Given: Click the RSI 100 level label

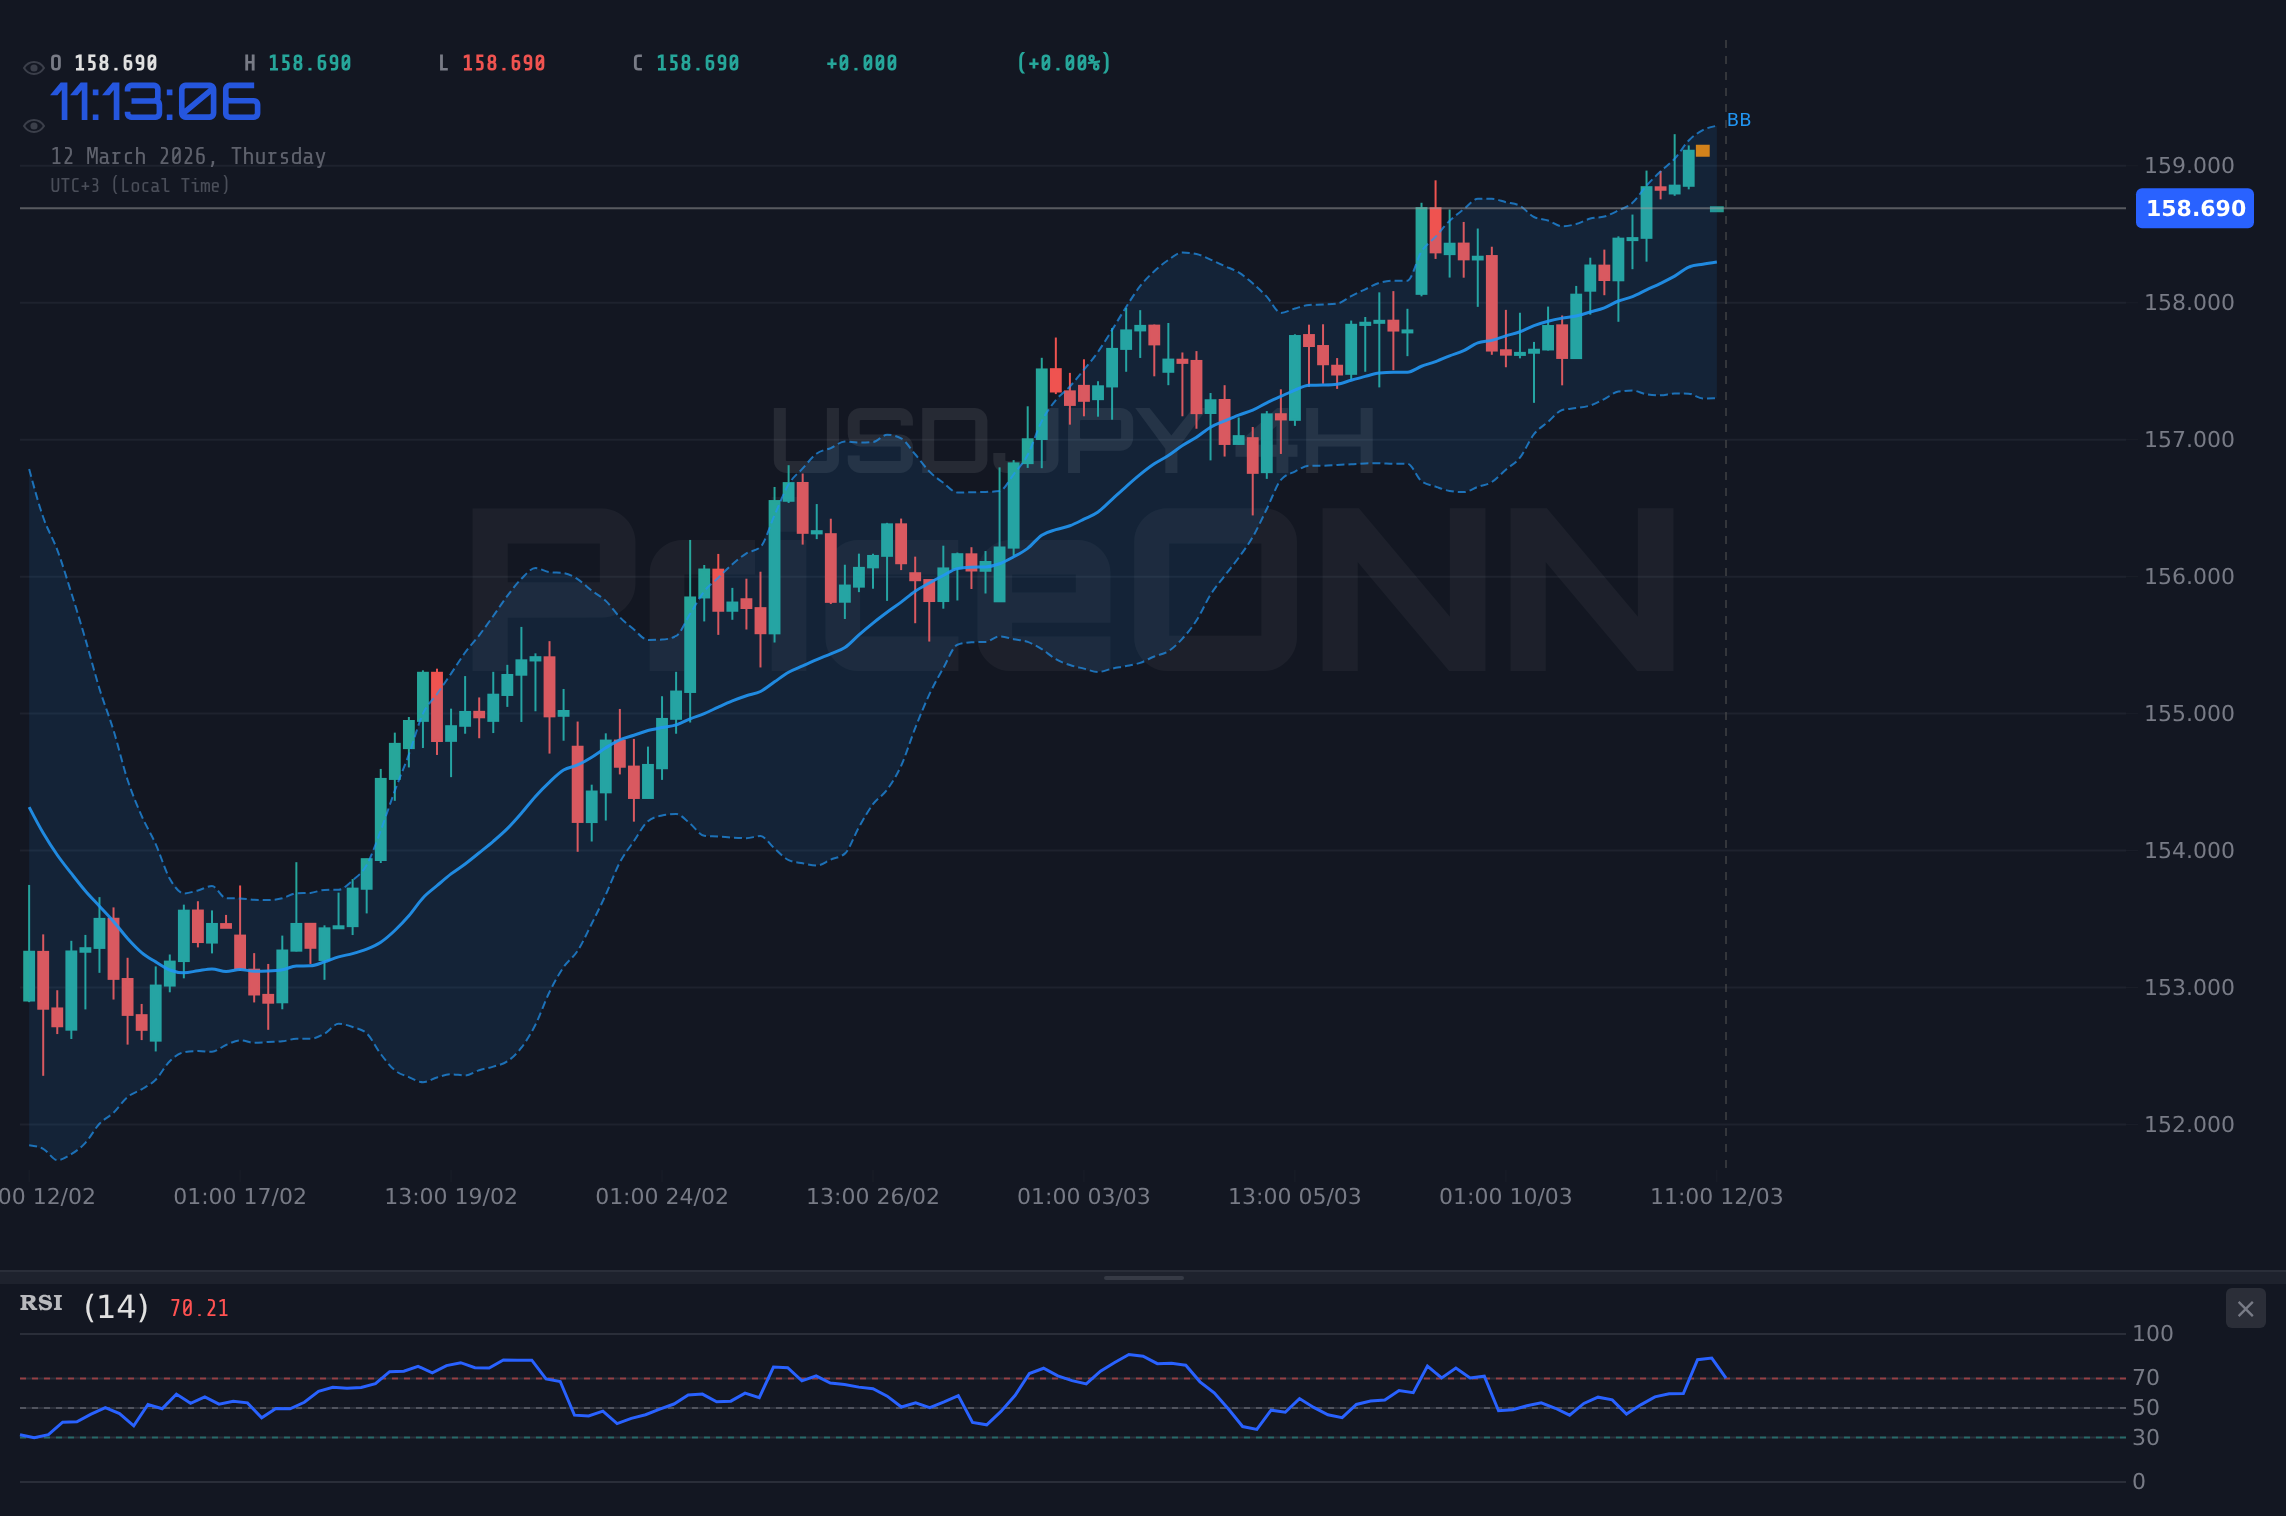Looking at the screenshot, I should (2153, 1333).
